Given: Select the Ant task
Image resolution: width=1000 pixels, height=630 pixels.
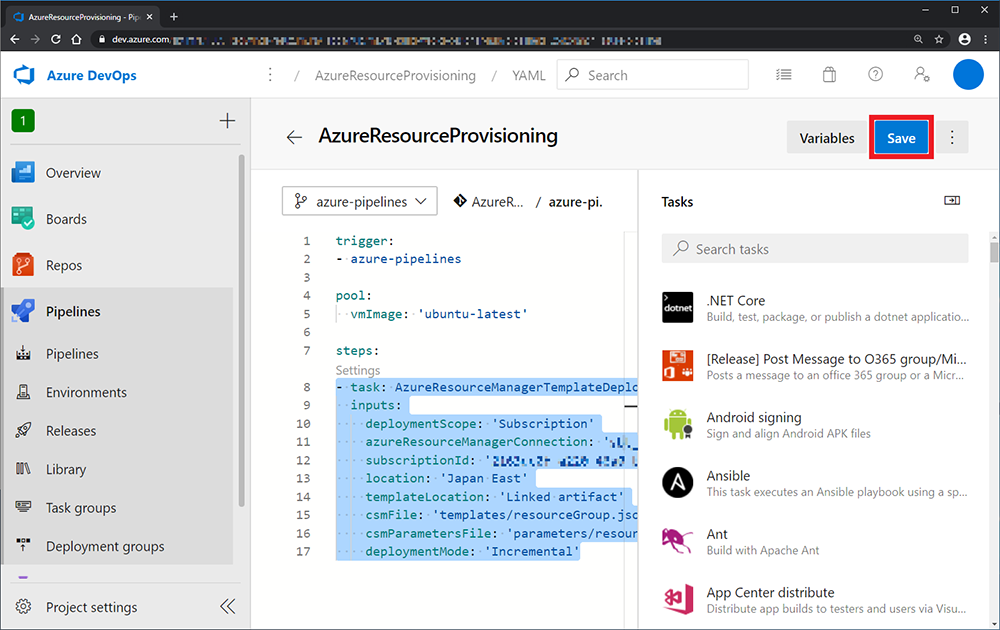Looking at the screenshot, I should click(814, 541).
